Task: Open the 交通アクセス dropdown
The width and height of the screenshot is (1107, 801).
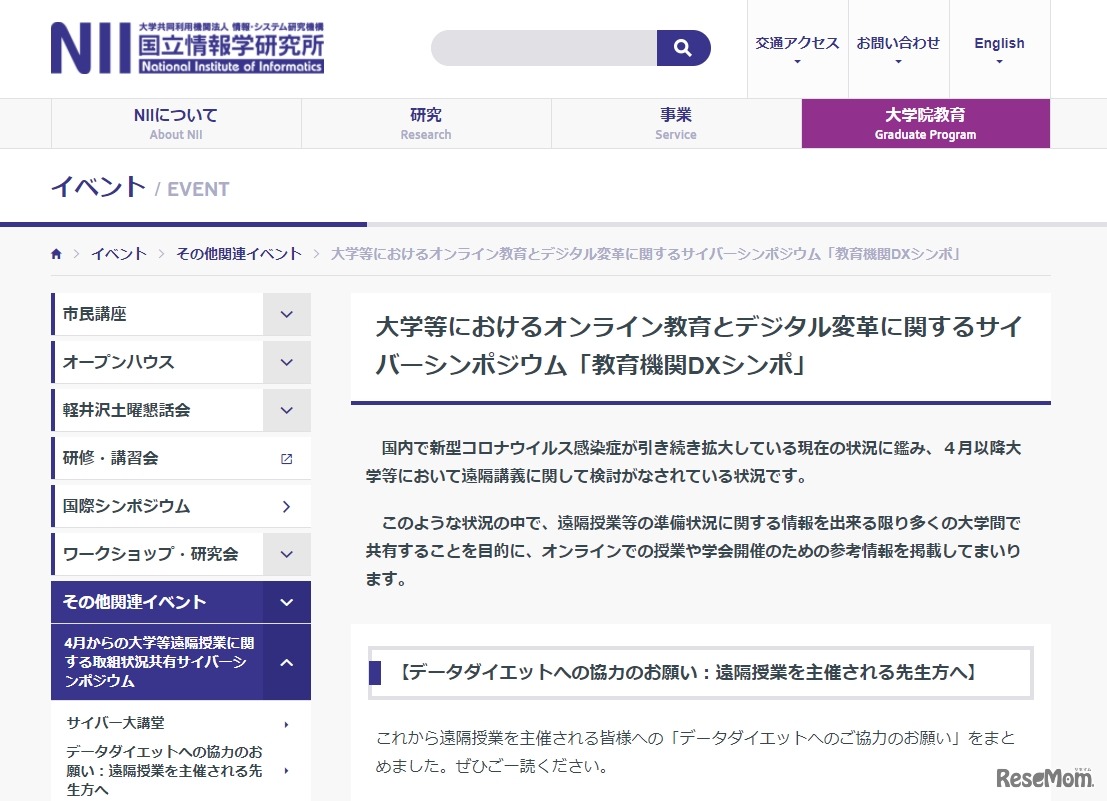Action: tap(797, 49)
